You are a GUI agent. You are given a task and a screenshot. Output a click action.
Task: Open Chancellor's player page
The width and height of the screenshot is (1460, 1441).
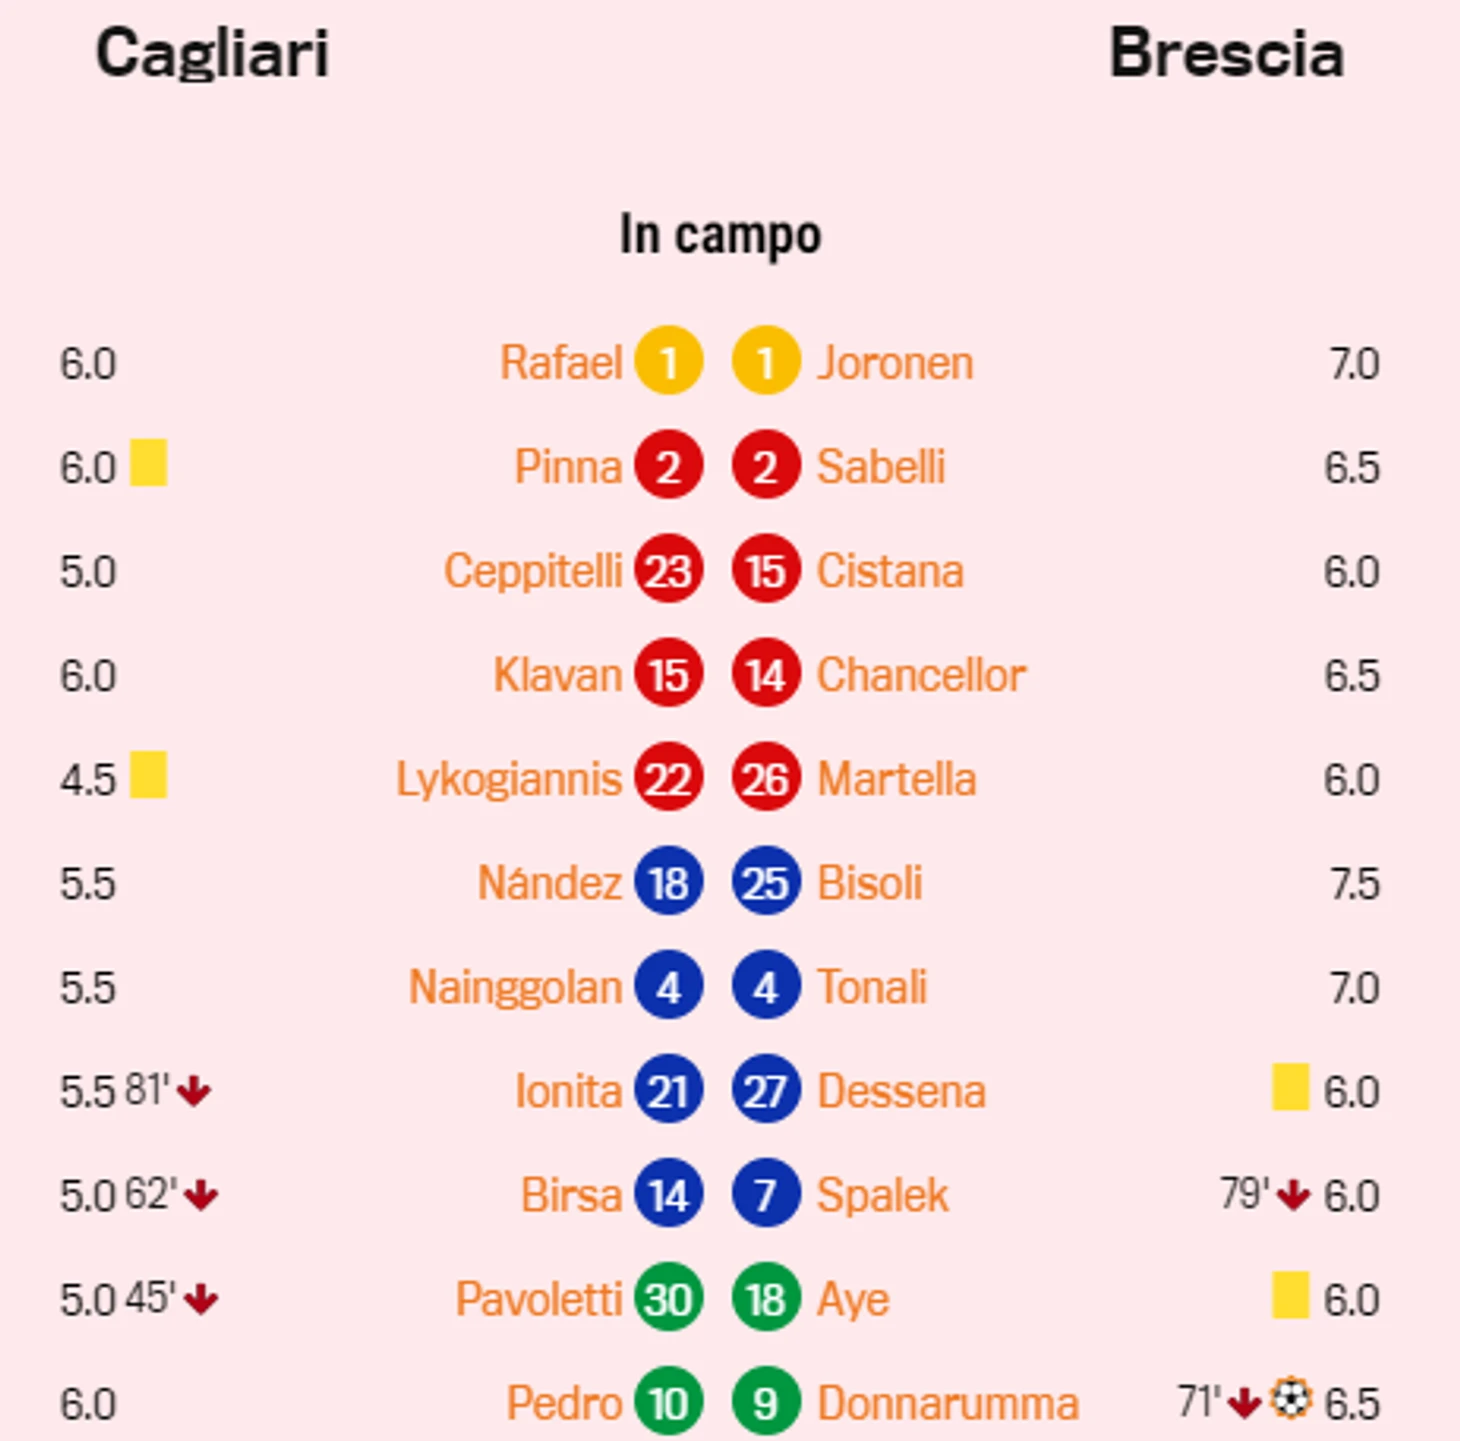pyautogui.click(x=921, y=675)
